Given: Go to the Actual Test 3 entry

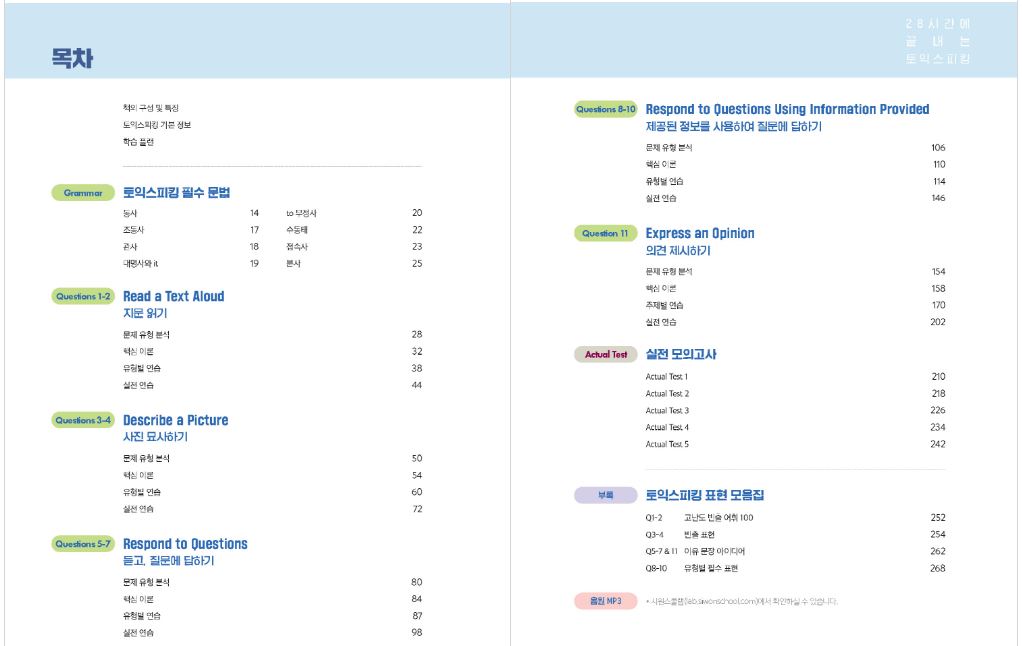Looking at the screenshot, I should [x=667, y=411].
